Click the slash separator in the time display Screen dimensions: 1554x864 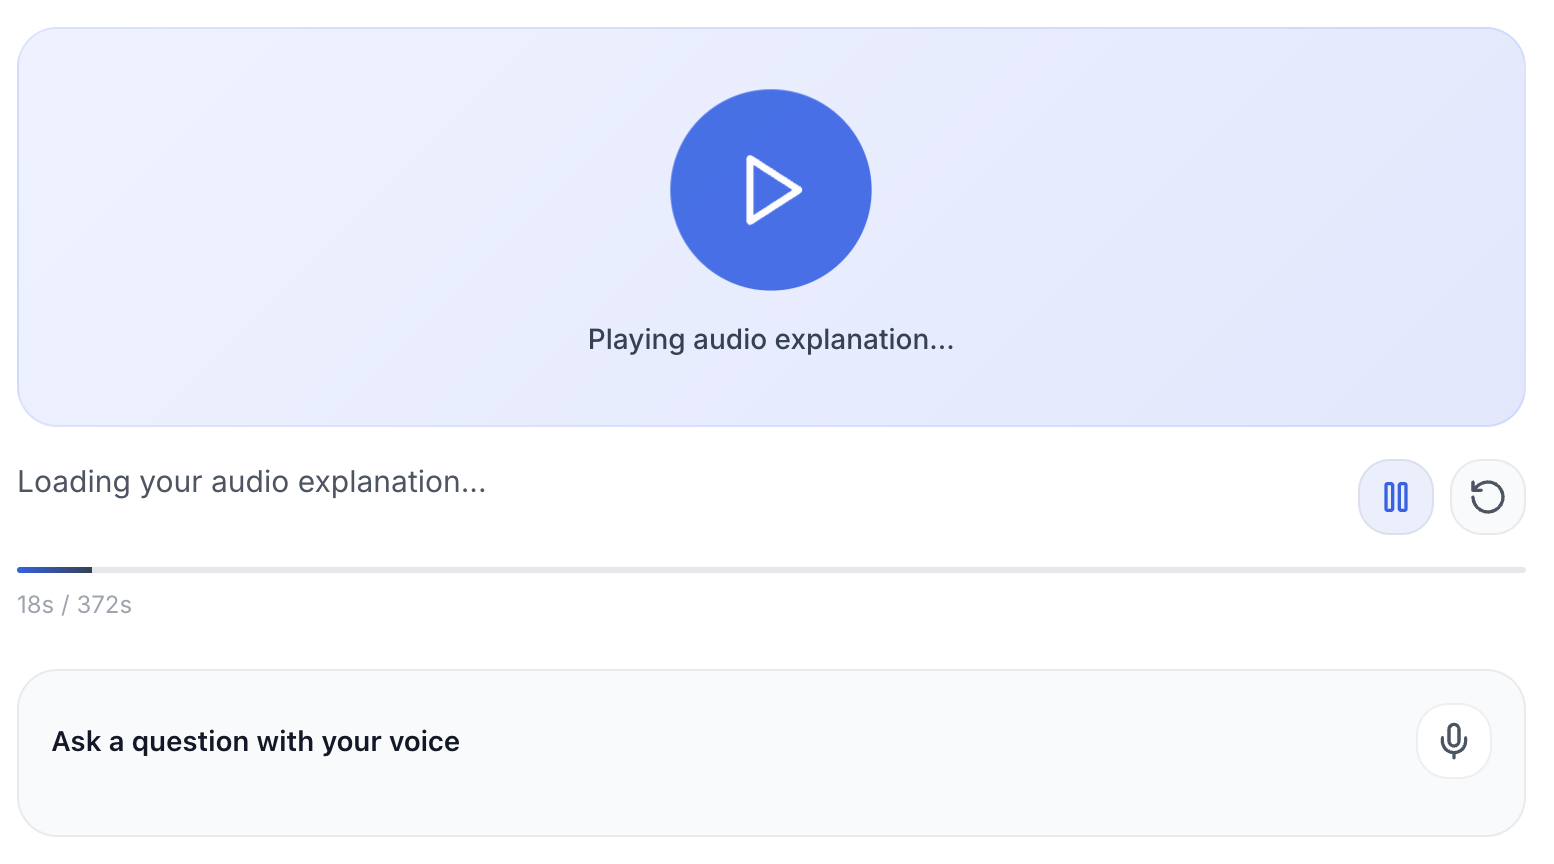(65, 605)
